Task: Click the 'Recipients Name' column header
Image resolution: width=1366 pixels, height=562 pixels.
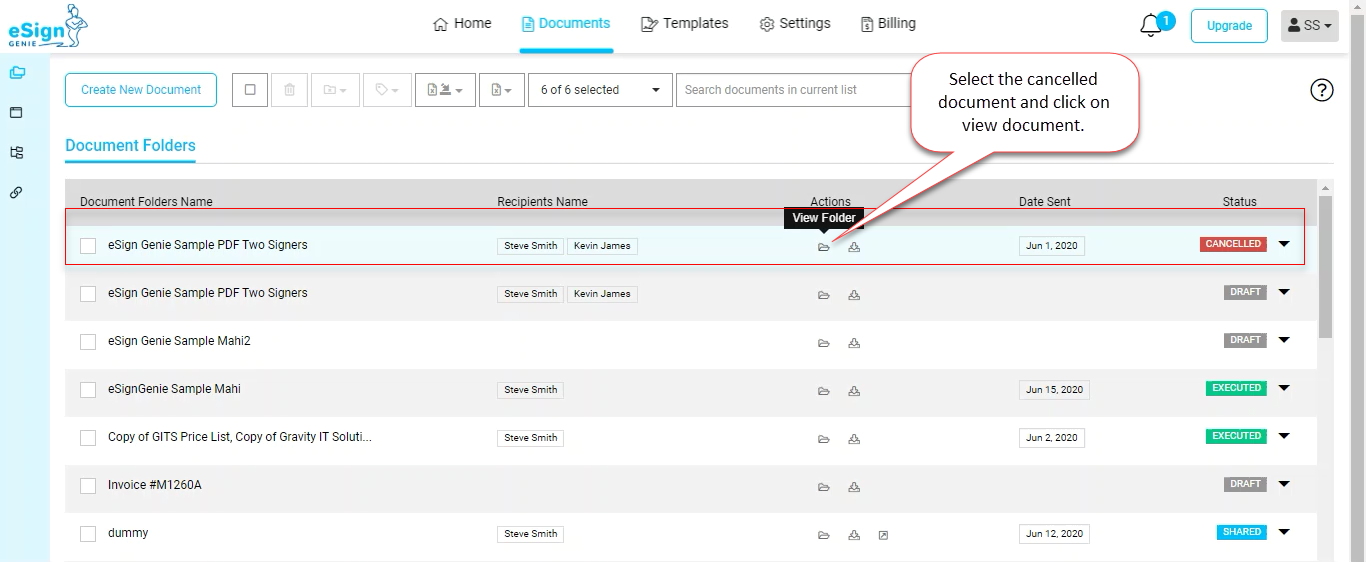Action: coord(542,202)
